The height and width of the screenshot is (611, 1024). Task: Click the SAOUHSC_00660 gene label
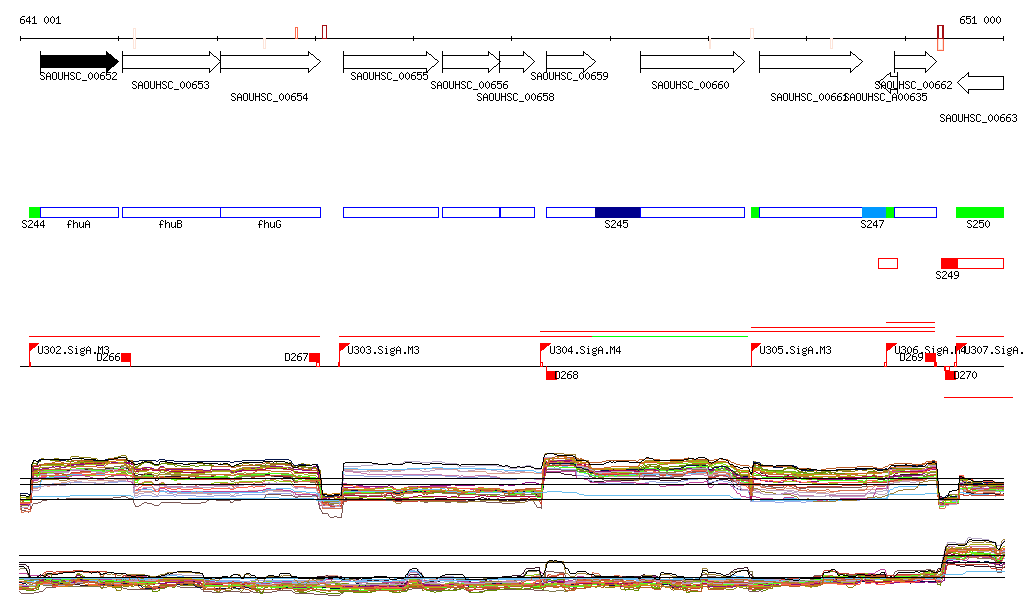[x=690, y=86]
